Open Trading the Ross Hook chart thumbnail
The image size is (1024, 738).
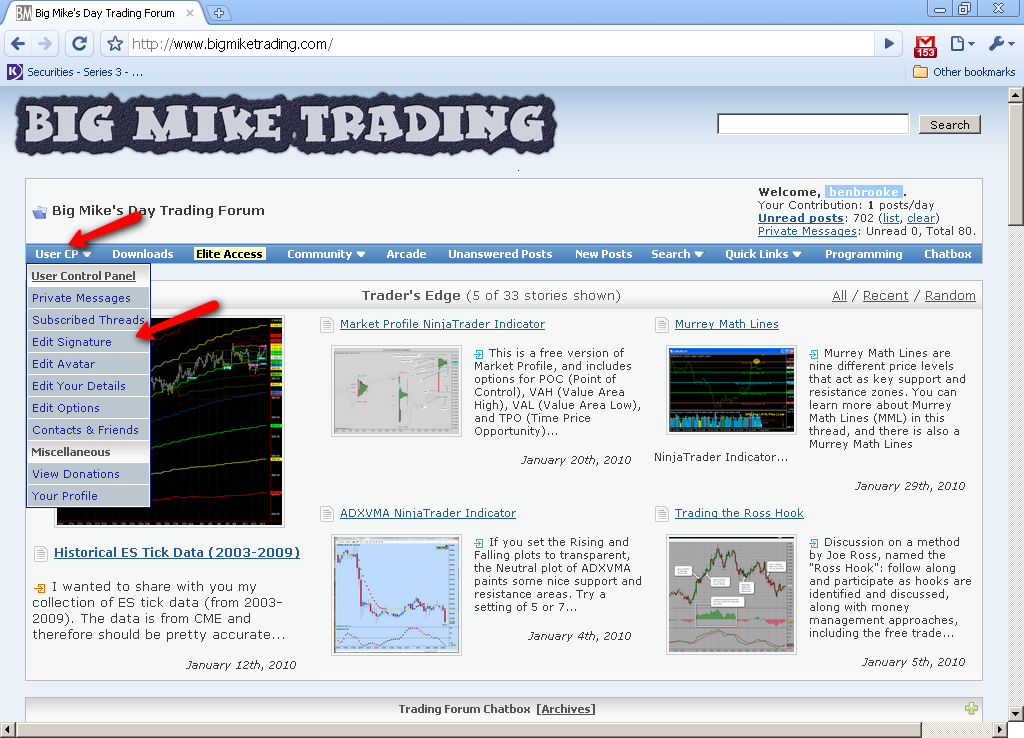(731, 594)
